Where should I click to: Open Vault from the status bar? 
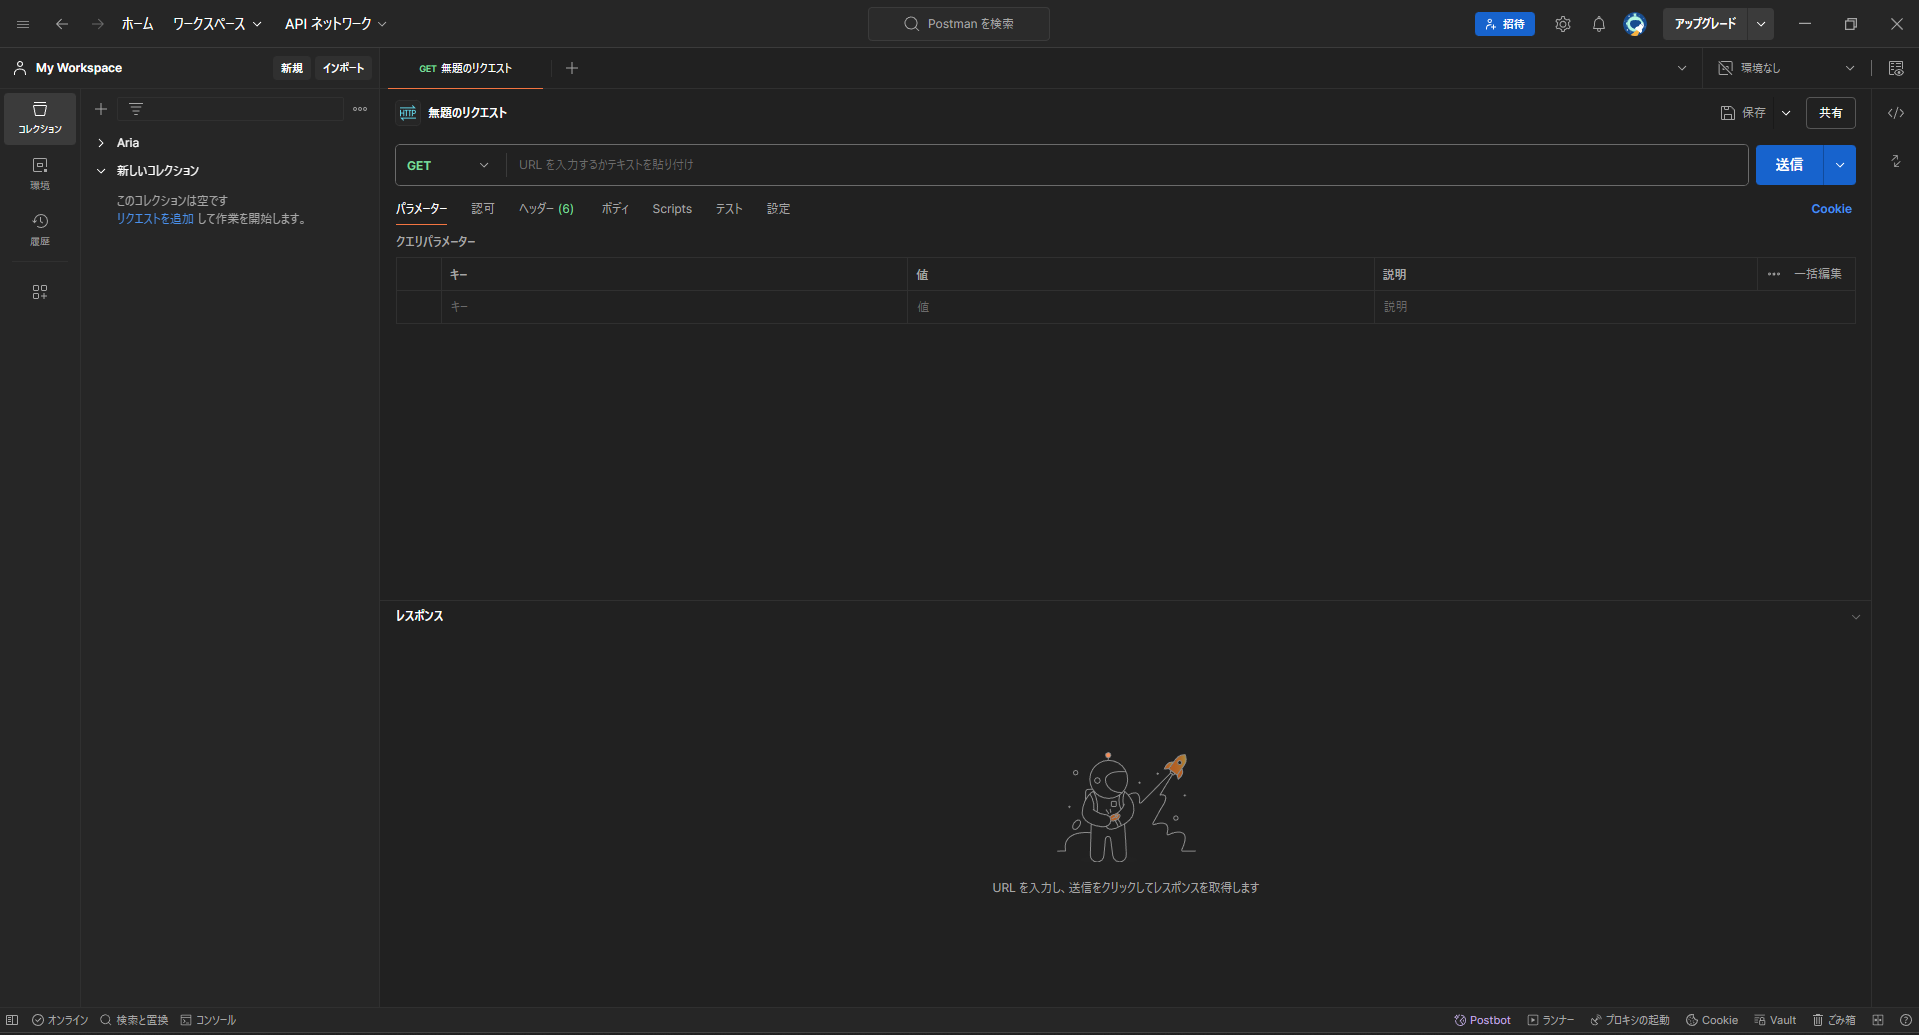click(1775, 1019)
